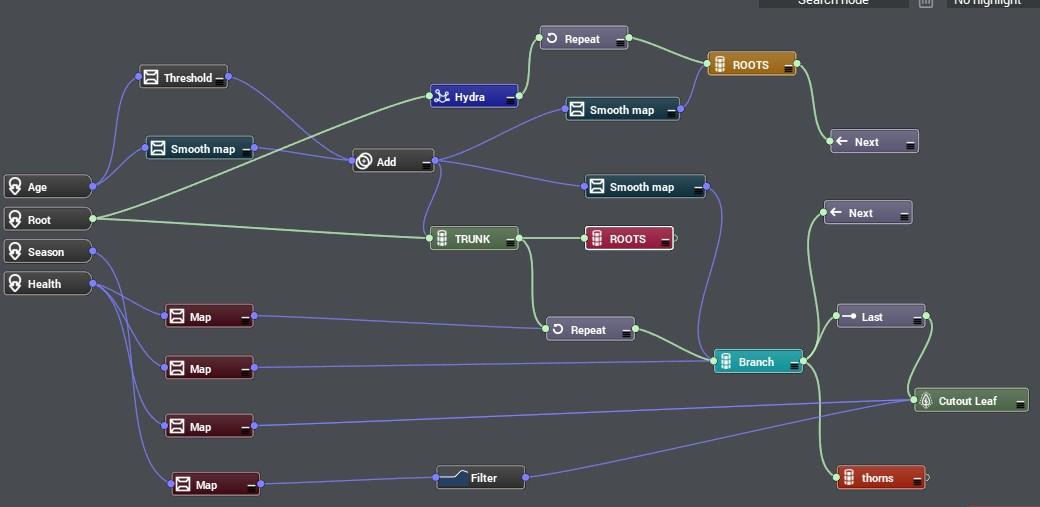Collapse the Hydra node with its minus button

pyautogui.click(x=510, y=100)
